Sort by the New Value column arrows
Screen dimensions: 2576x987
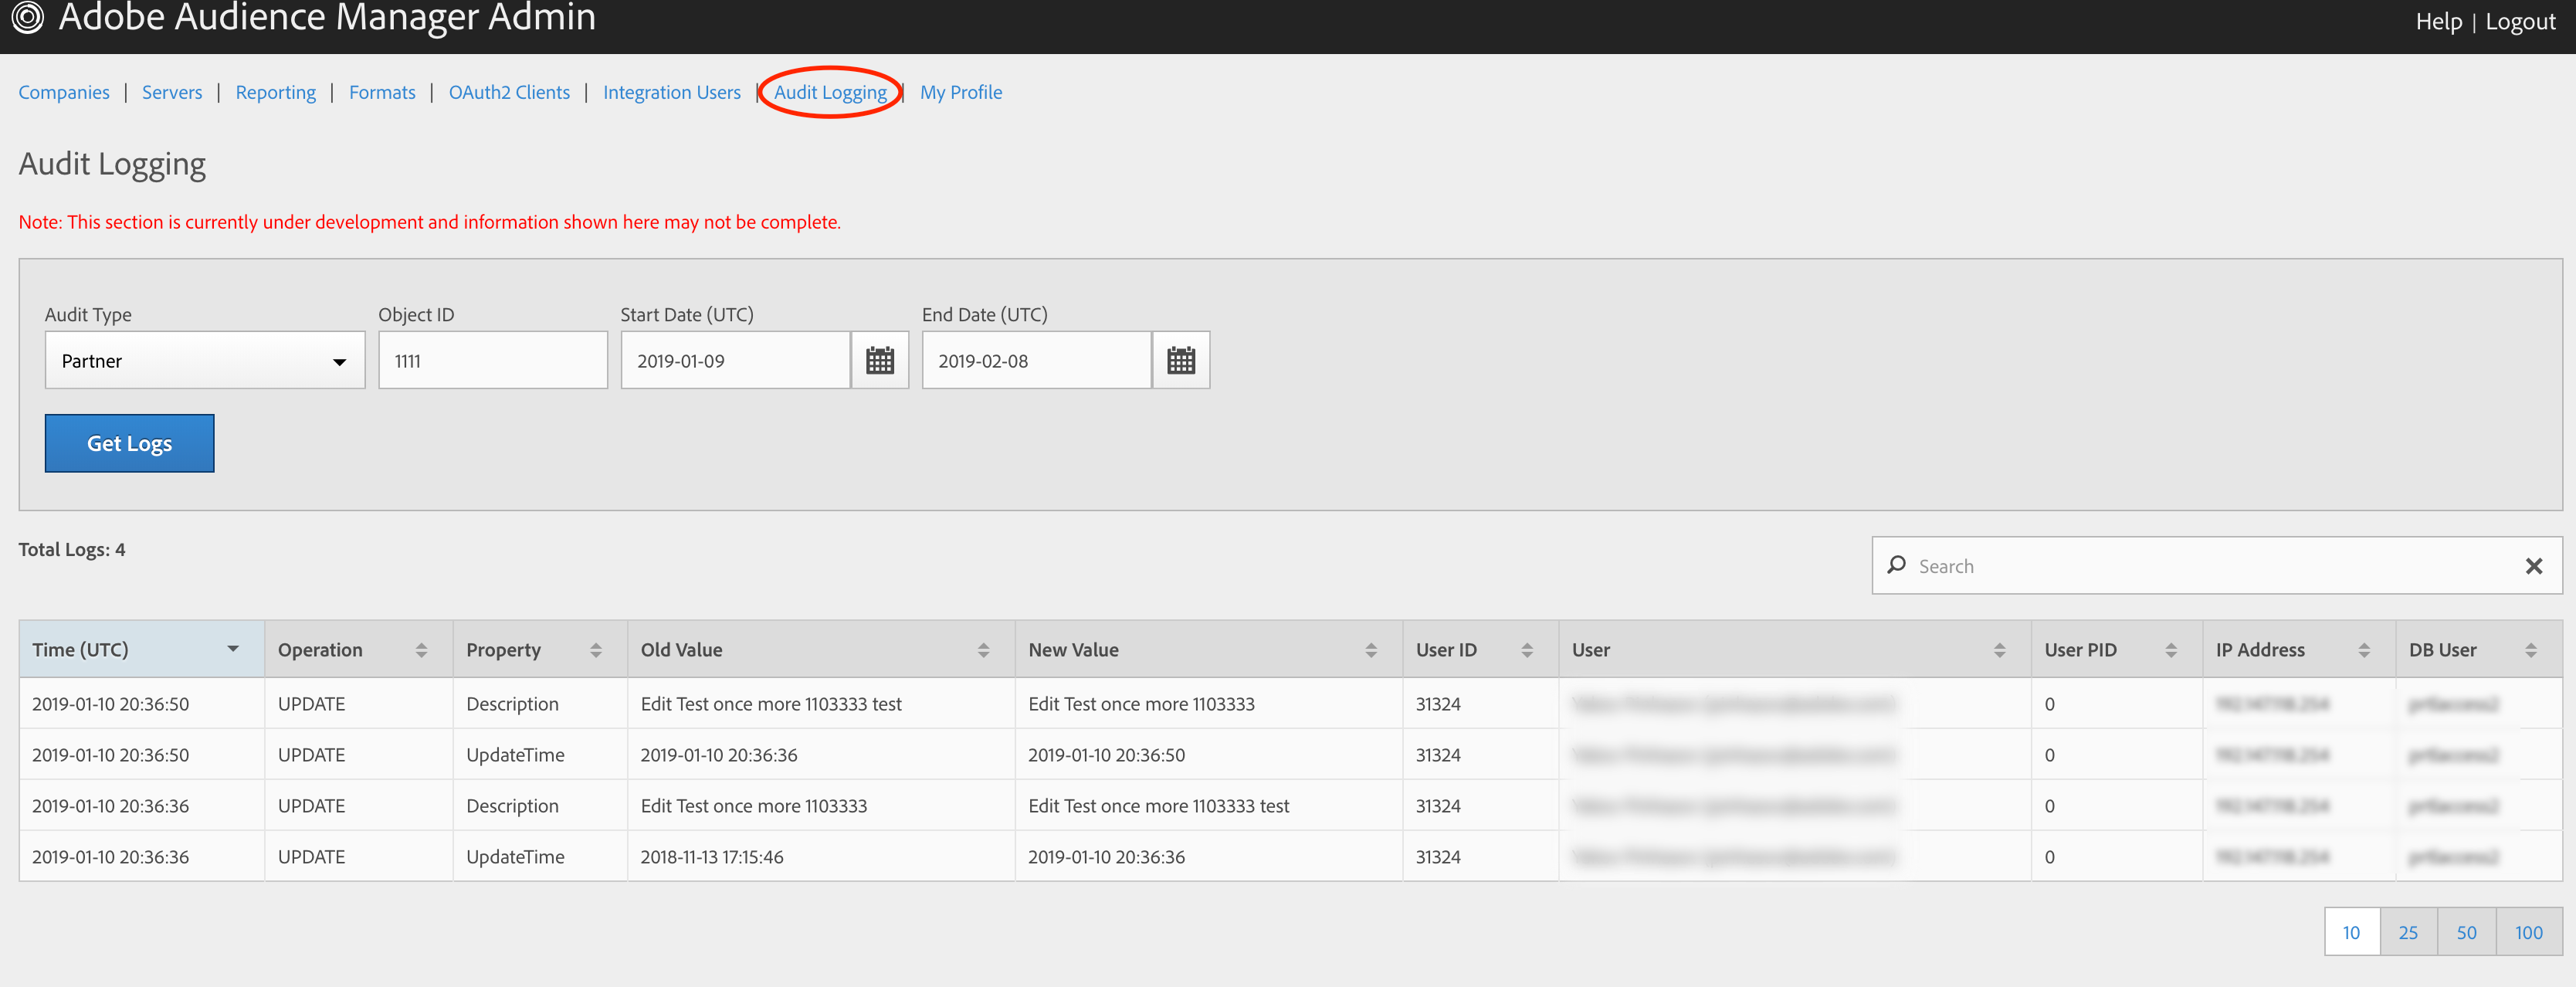(1370, 650)
